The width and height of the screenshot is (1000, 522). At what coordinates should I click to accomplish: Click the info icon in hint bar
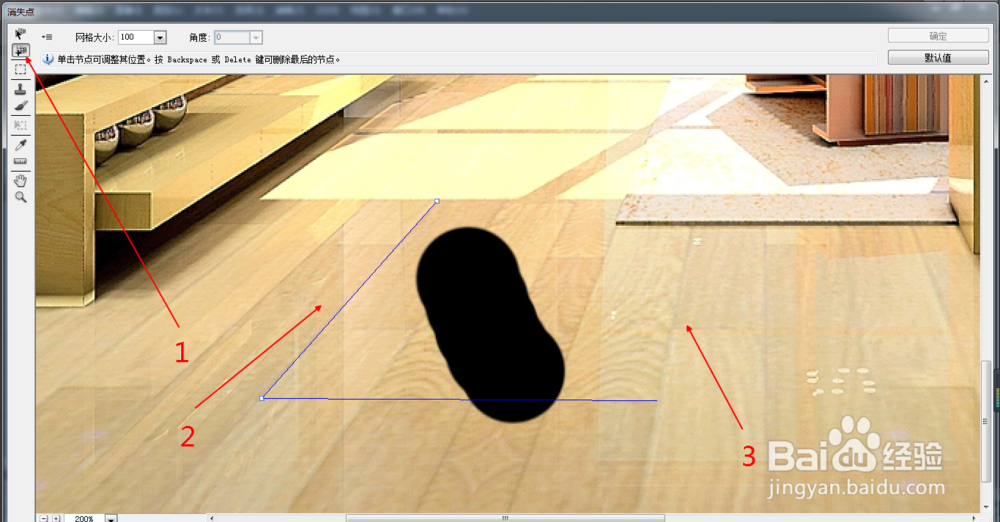(x=48, y=59)
